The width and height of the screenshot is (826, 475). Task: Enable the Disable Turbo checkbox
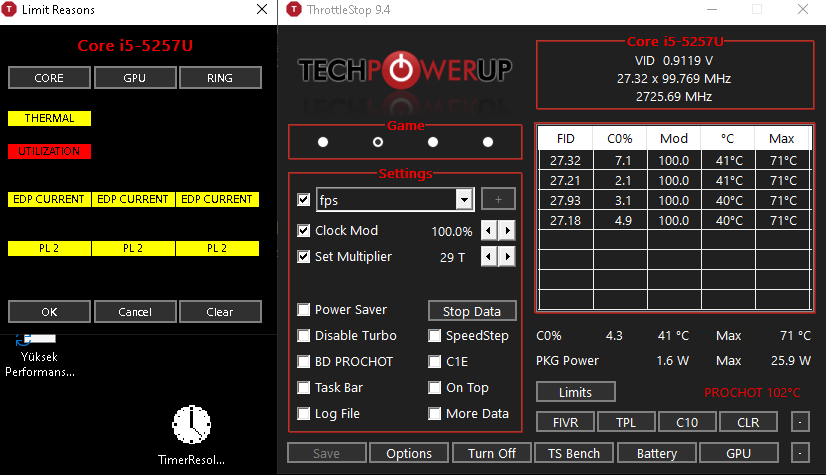click(x=303, y=335)
